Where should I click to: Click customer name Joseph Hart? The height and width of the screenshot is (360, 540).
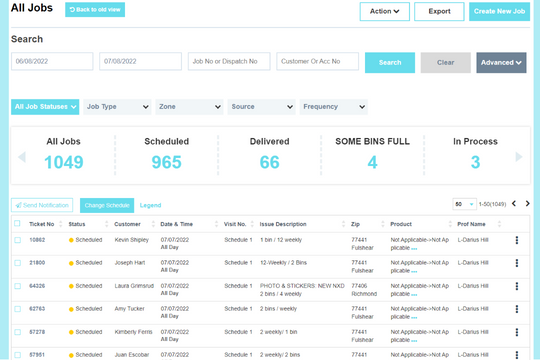tap(130, 263)
